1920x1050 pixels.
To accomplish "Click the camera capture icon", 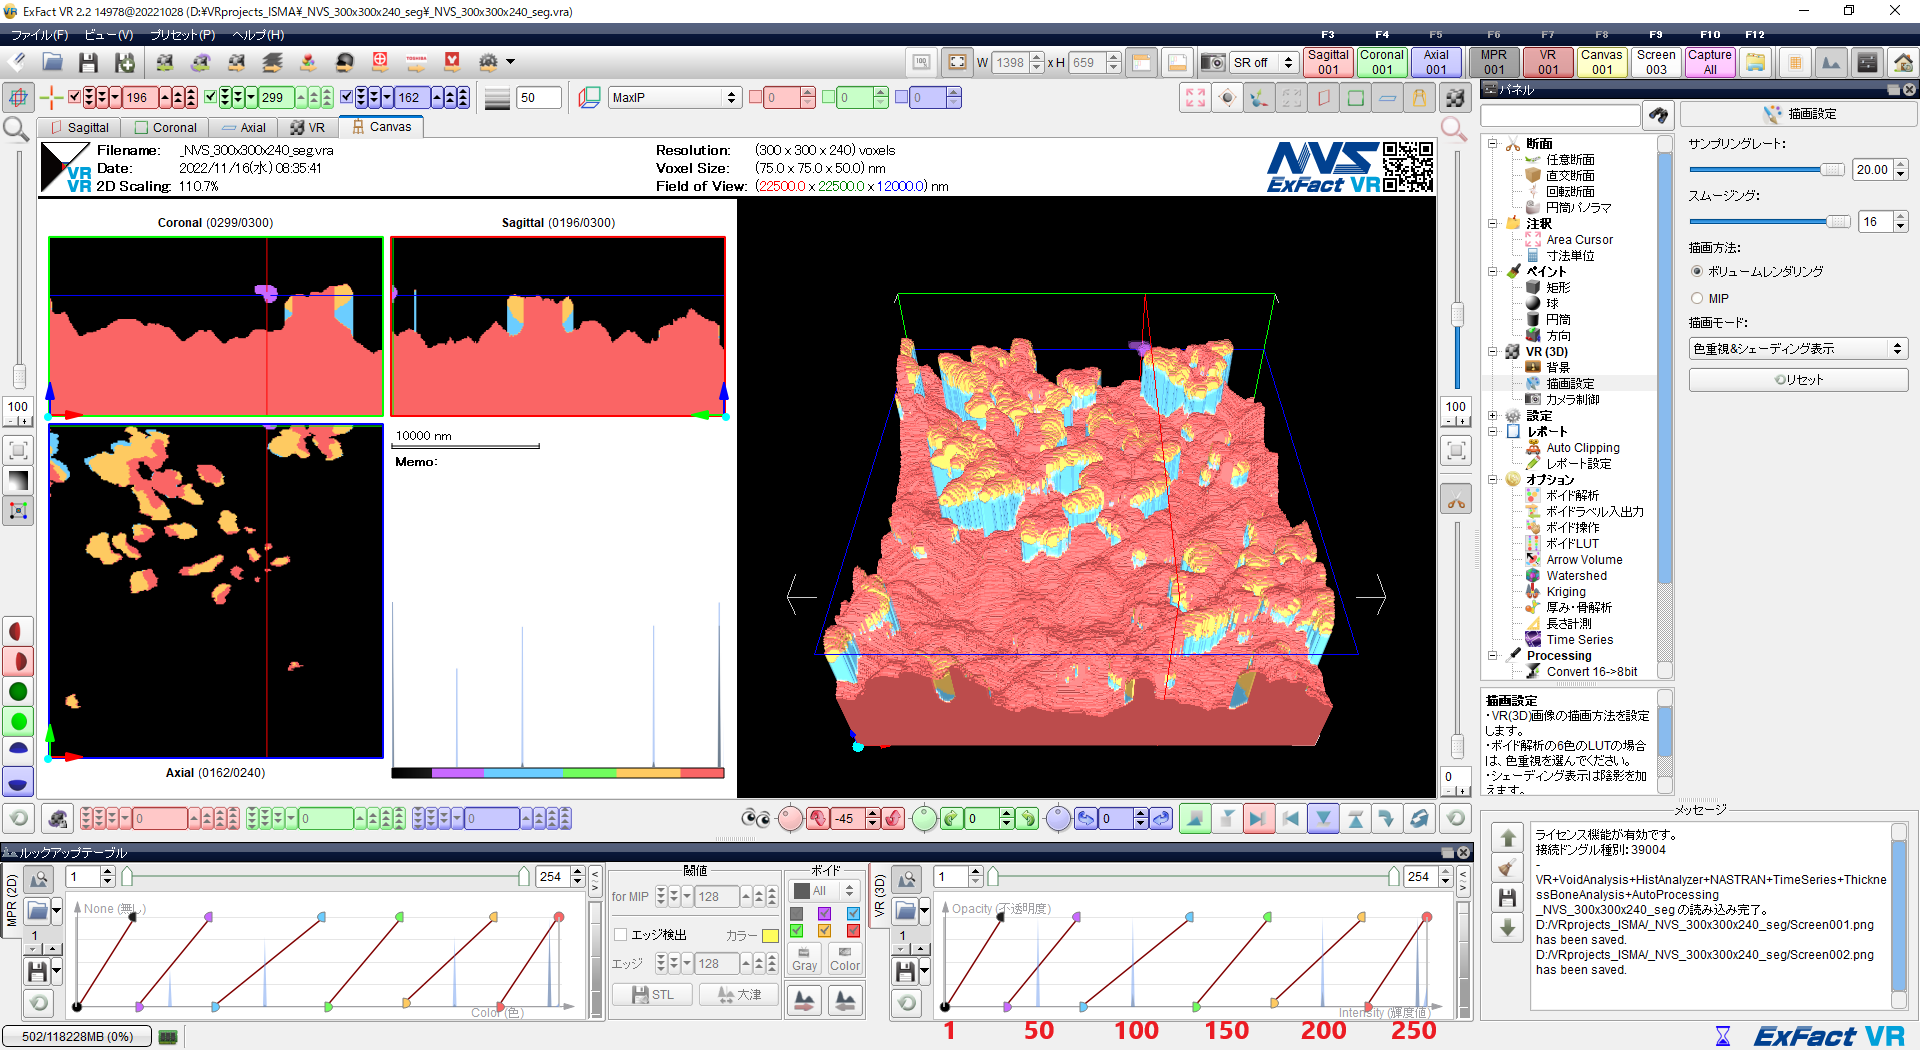I will (x=1212, y=62).
